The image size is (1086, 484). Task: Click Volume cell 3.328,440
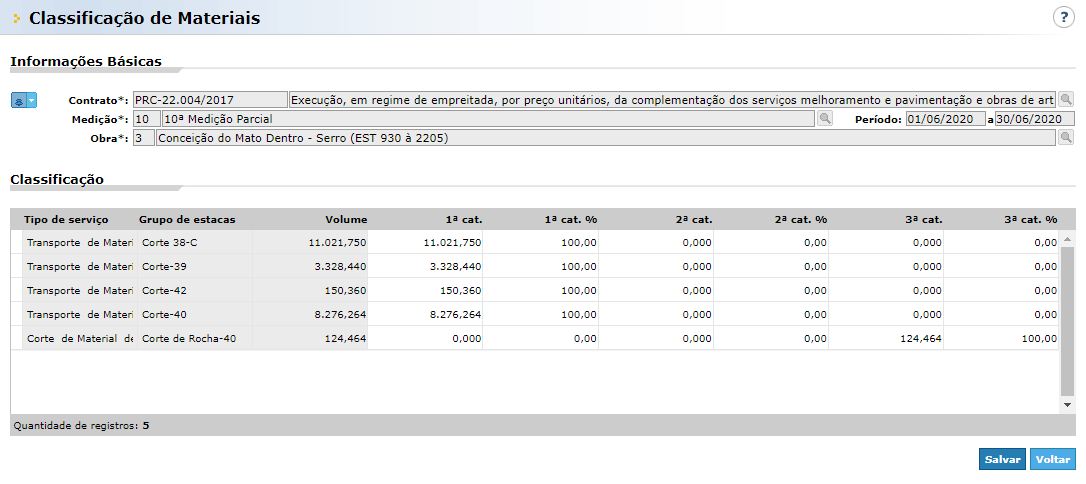coord(310,266)
